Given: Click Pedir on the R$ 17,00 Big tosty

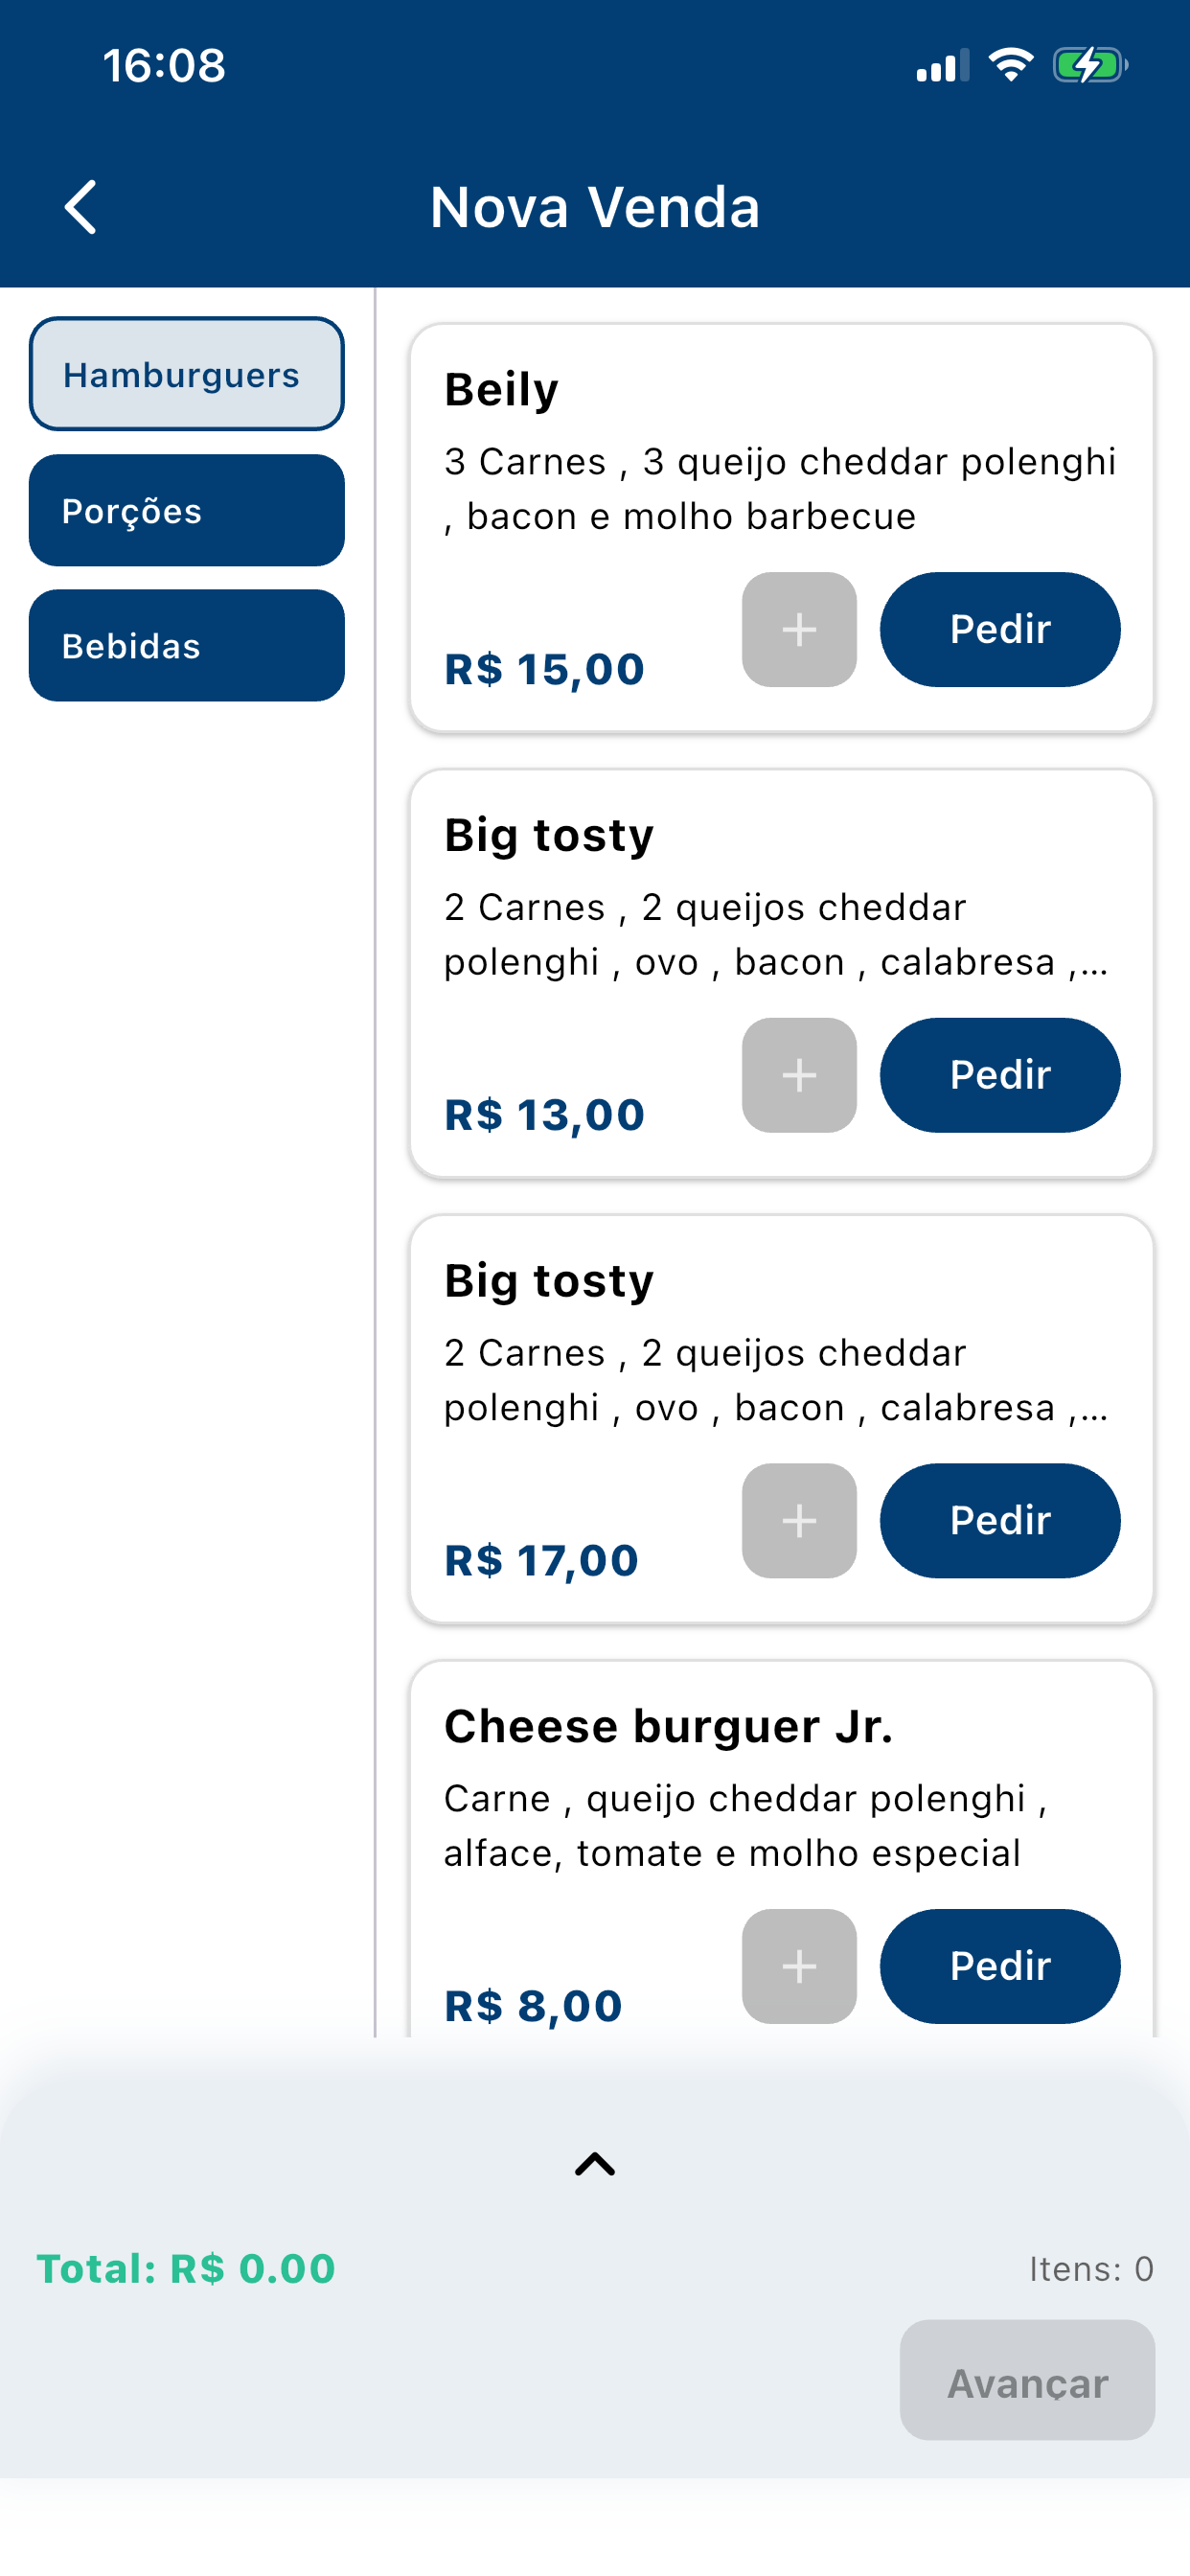Looking at the screenshot, I should click(x=1000, y=1521).
